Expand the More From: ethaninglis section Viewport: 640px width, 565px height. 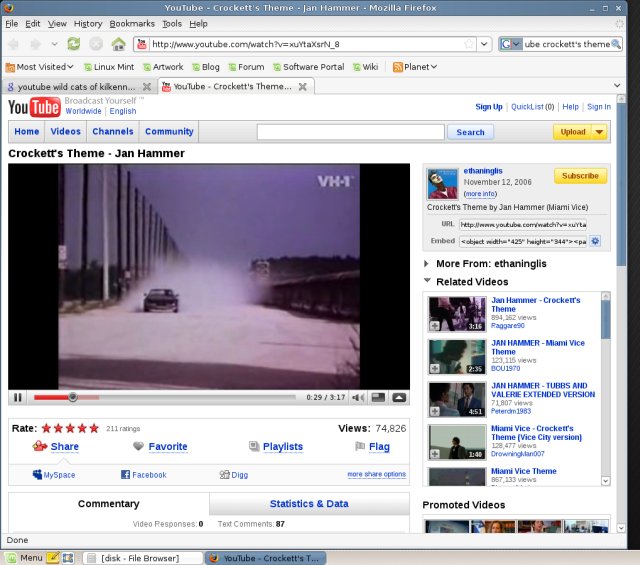(428, 264)
